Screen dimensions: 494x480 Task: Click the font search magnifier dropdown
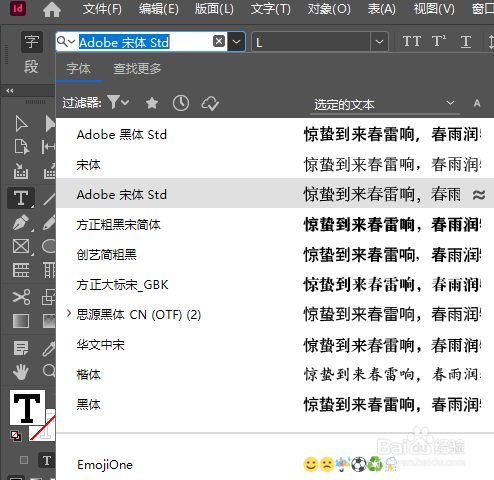pos(66,42)
